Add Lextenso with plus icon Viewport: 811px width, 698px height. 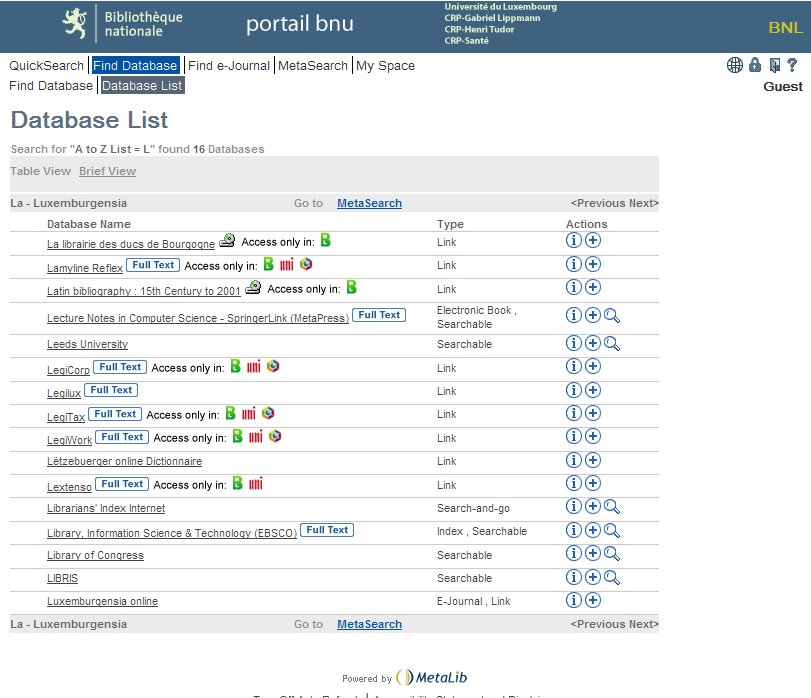(593, 483)
